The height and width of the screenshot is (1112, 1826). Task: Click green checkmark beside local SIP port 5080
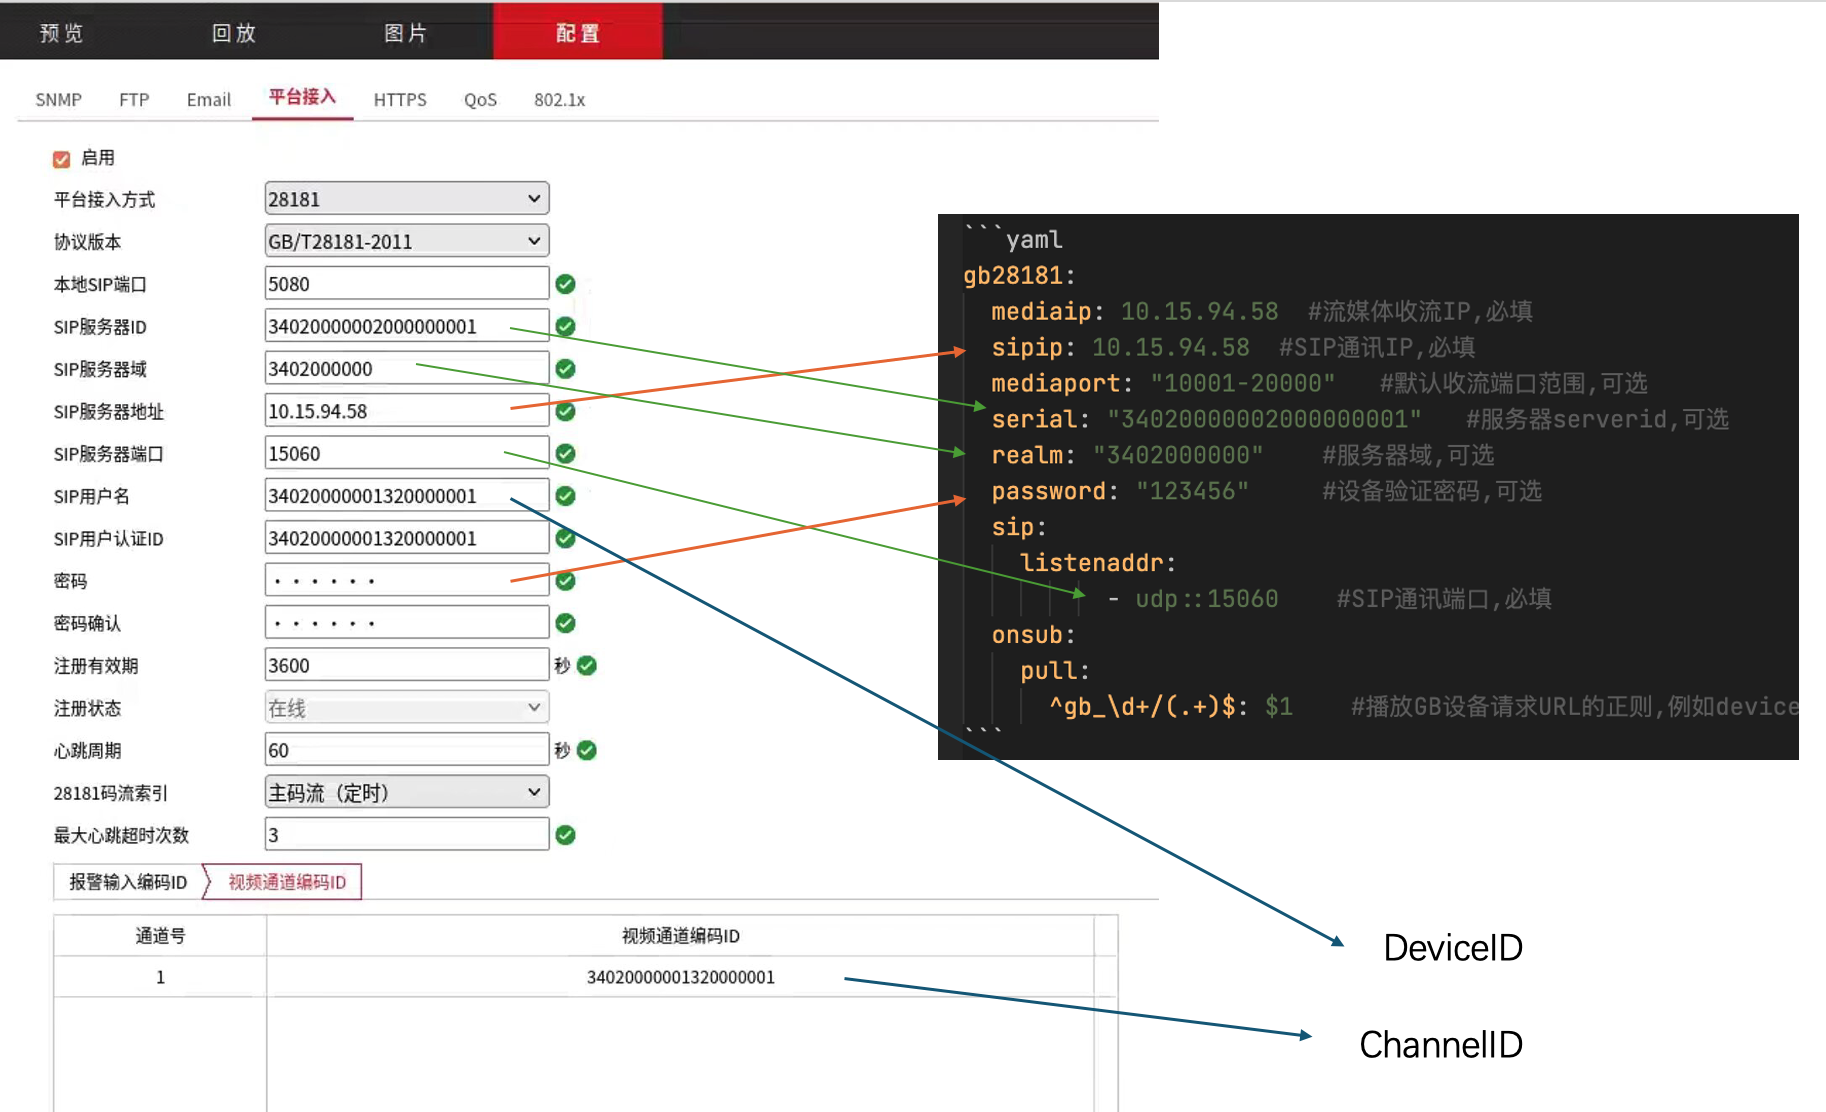[x=565, y=284]
